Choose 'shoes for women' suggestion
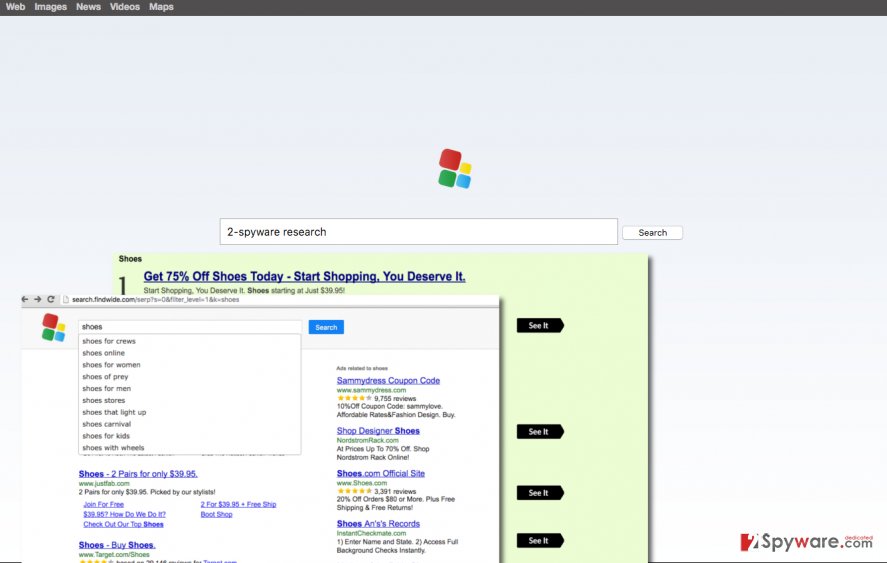This screenshot has height=563, width=887. tap(111, 365)
